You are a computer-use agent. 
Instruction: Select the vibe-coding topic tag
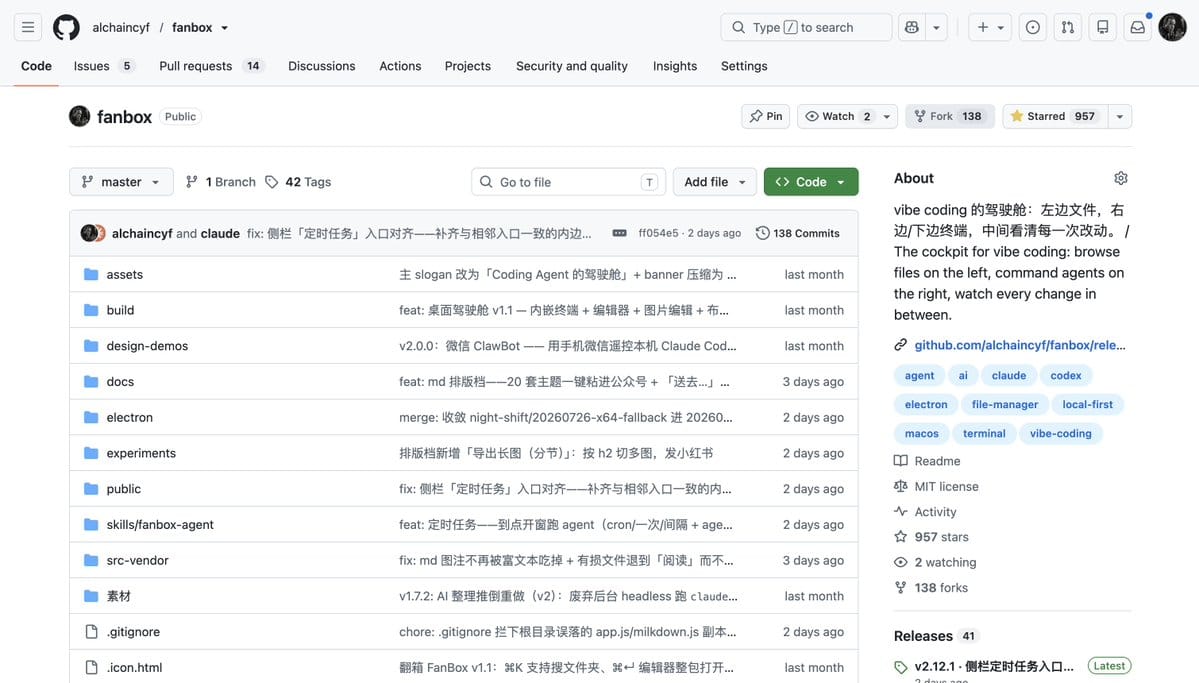pos(1061,434)
